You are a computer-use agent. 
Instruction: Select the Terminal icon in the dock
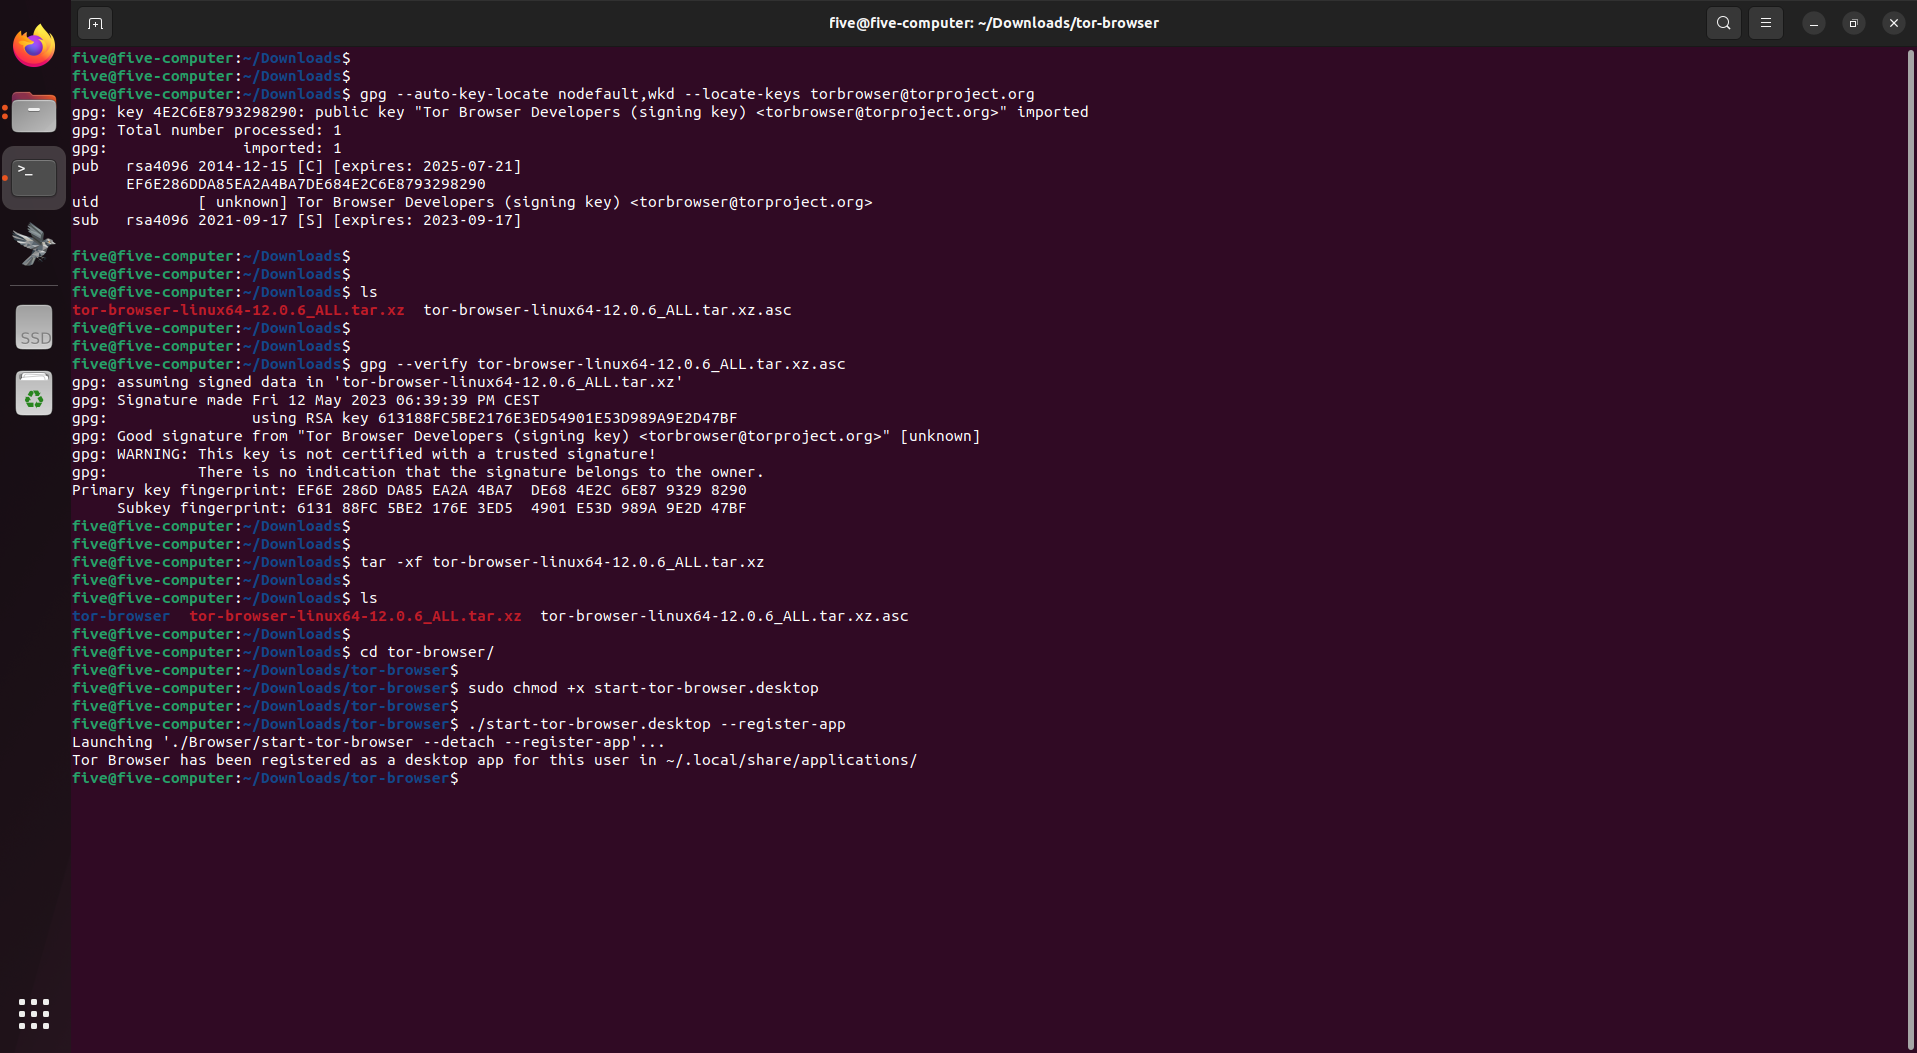pos(34,178)
